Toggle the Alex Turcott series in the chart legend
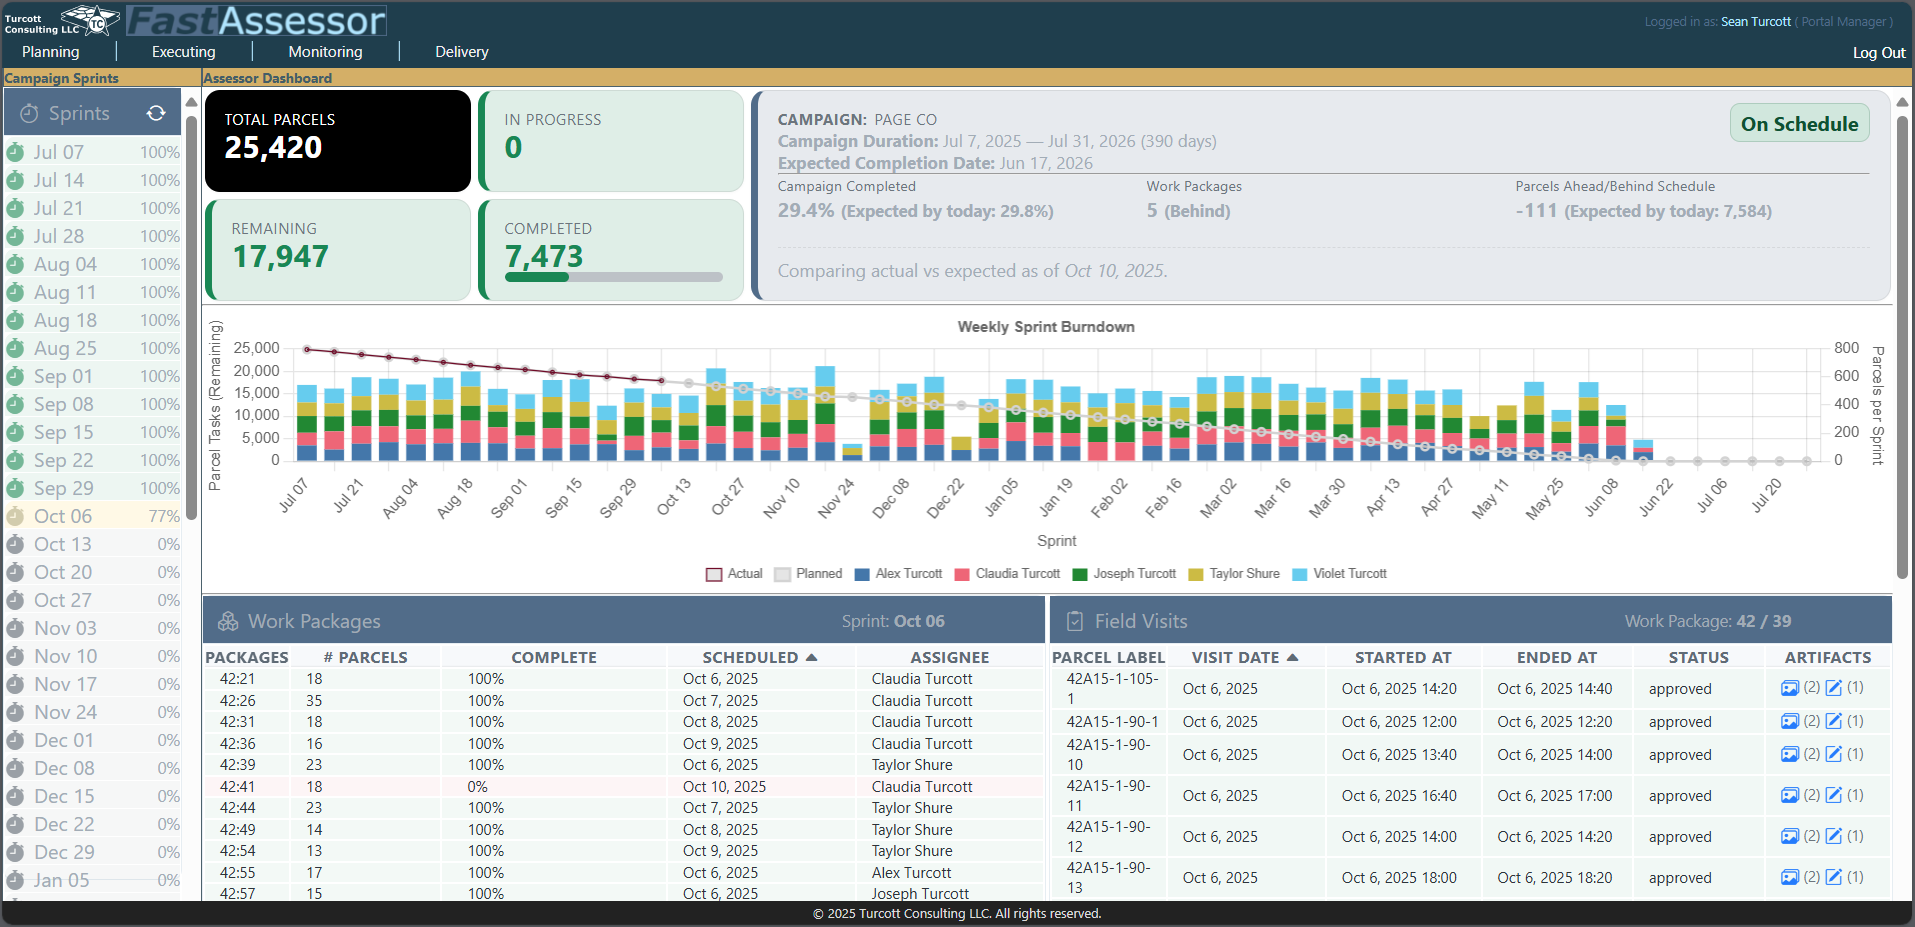Image resolution: width=1915 pixels, height=927 pixels. 898,573
